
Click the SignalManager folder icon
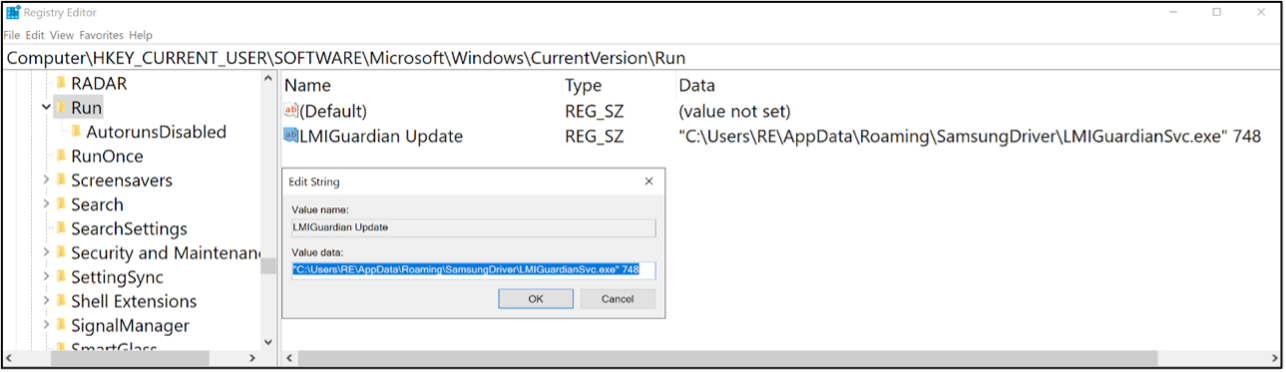pos(60,325)
